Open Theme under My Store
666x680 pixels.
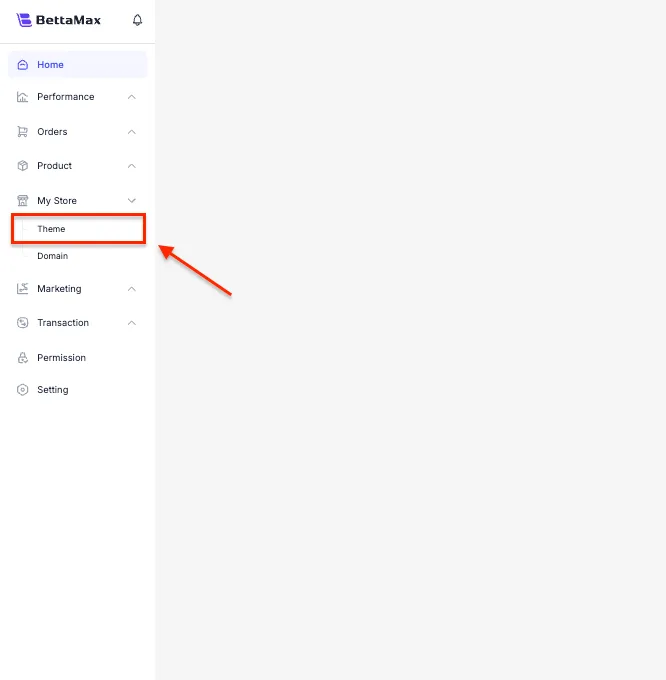coord(52,229)
